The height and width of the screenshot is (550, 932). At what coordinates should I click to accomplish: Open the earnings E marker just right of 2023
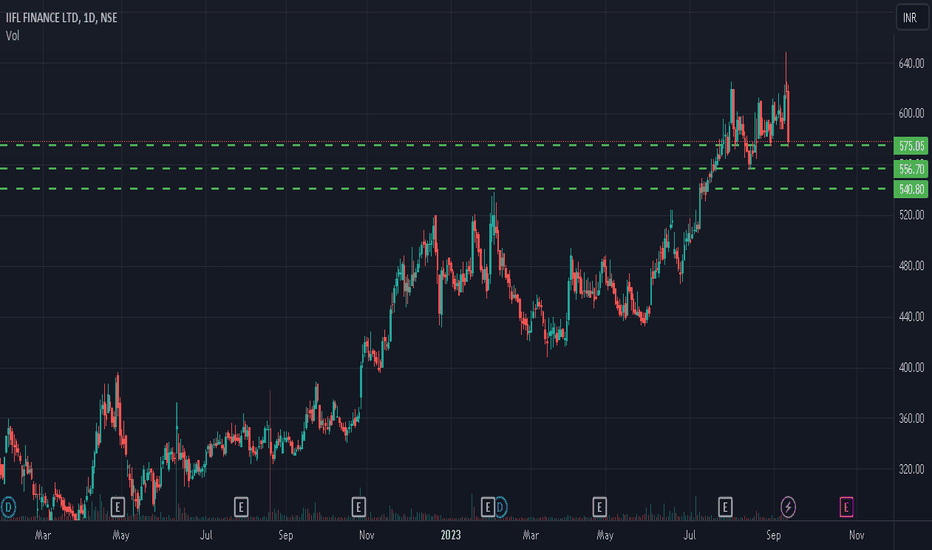point(487,507)
